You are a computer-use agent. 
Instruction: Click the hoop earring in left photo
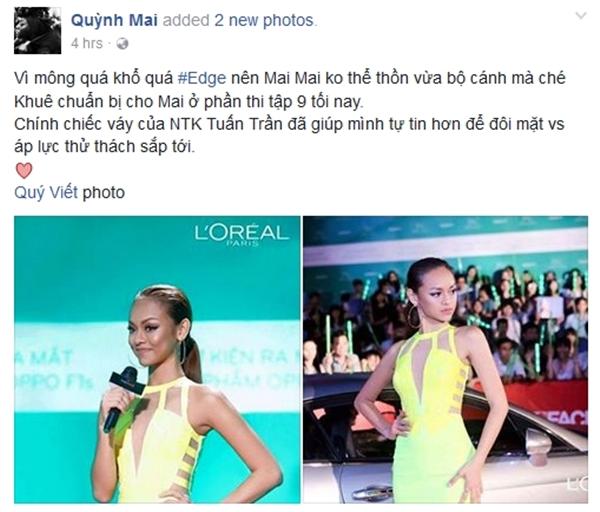(183, 352)
